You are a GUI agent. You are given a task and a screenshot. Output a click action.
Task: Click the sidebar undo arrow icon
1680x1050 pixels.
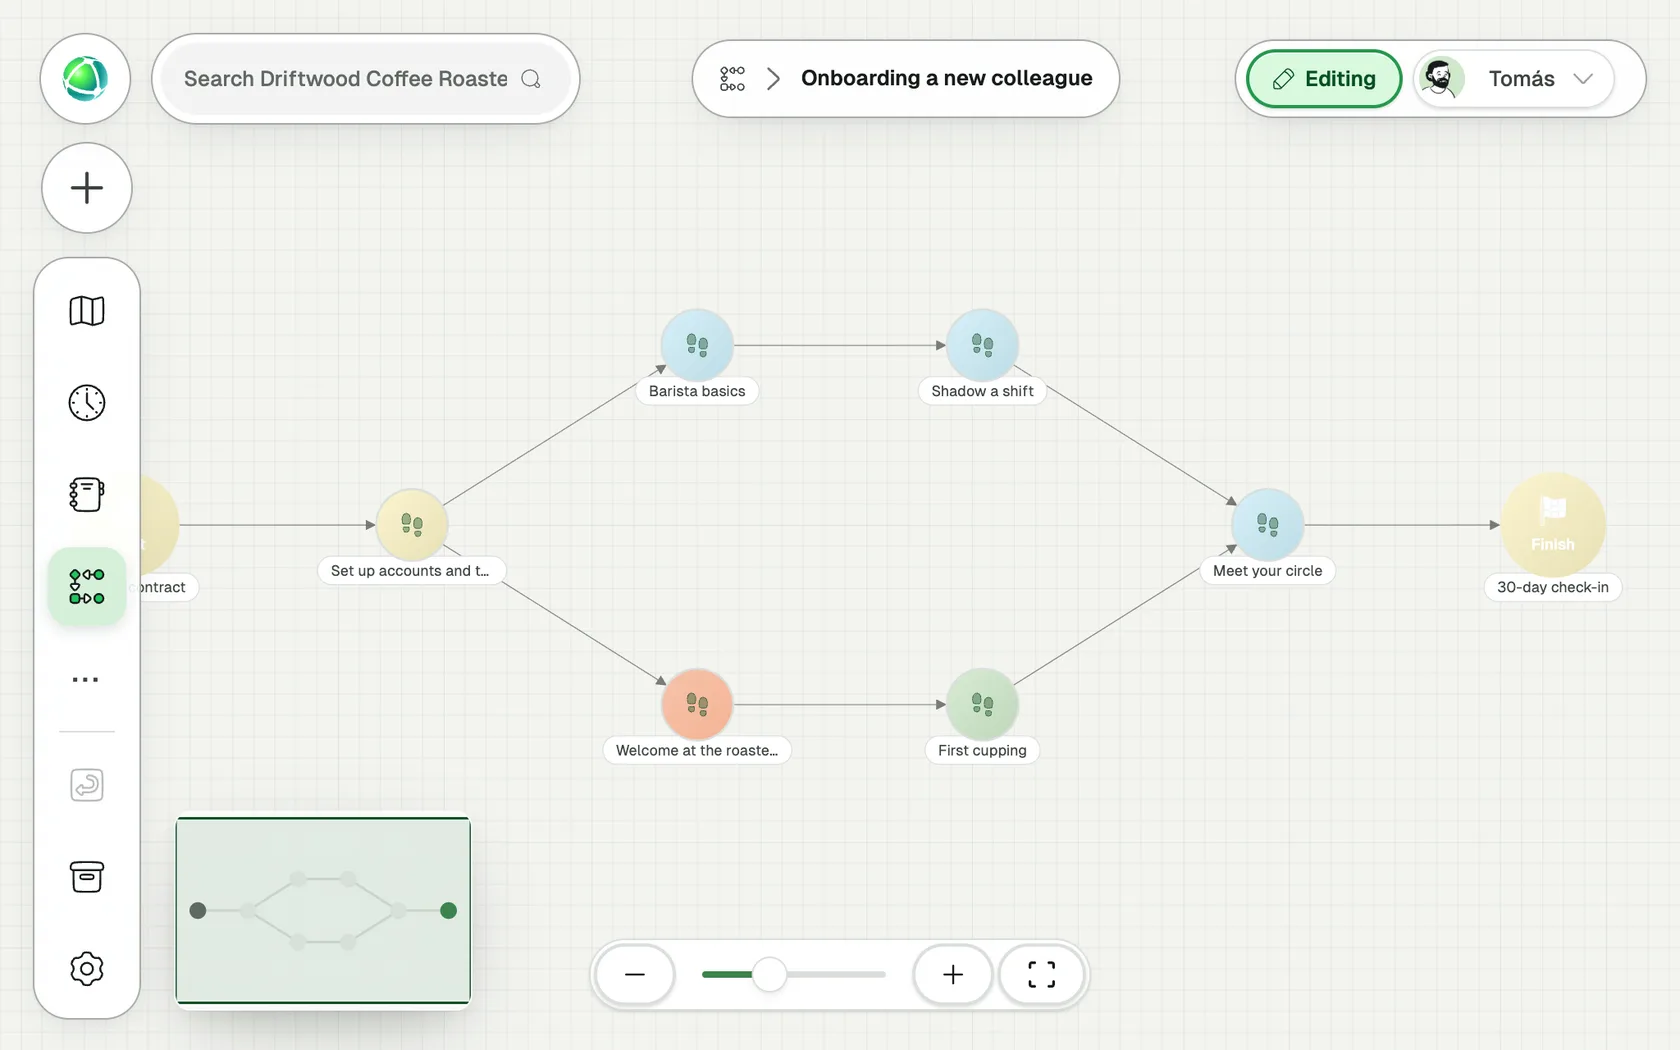pyautogui.click(x=87, y=785)
